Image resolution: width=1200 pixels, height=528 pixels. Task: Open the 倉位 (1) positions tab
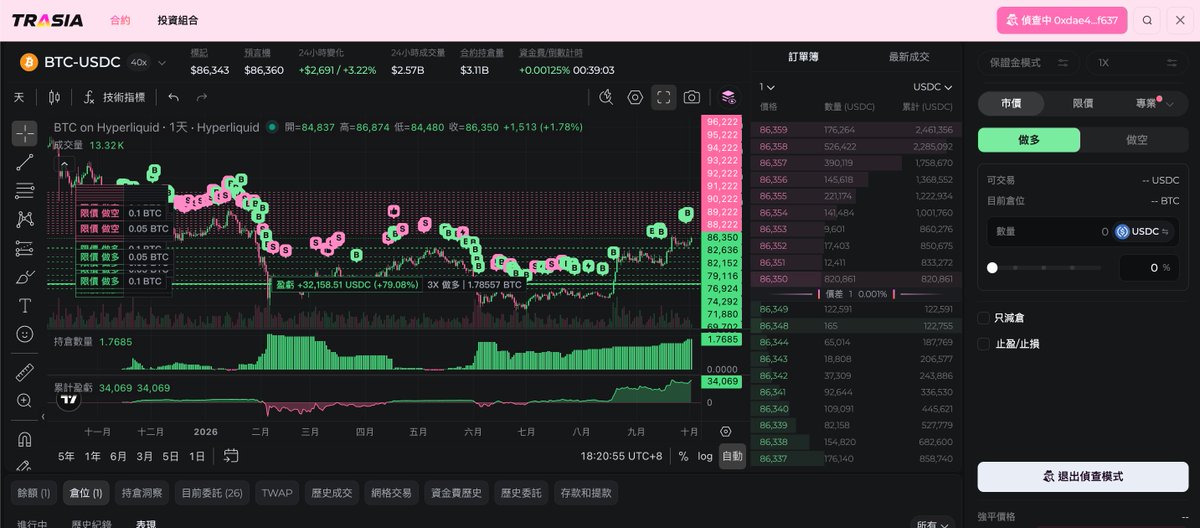point(85,492)
